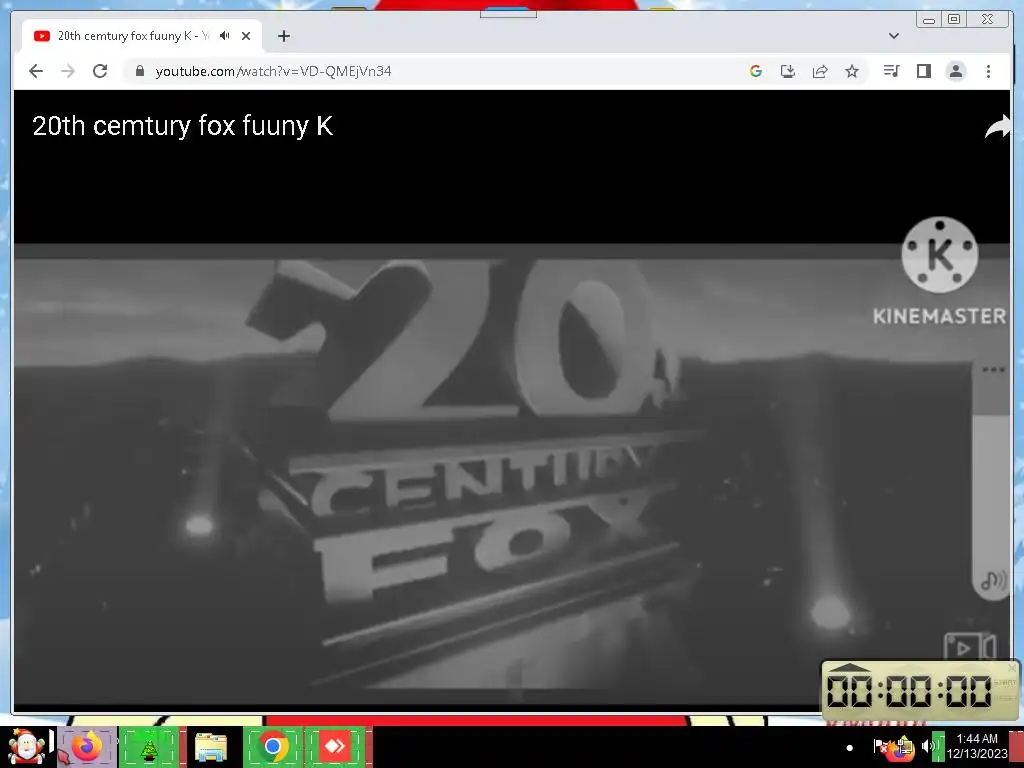Open Chrome profile avatar menu
Screen dimensions: 1024x768
[x=955, y=71]
